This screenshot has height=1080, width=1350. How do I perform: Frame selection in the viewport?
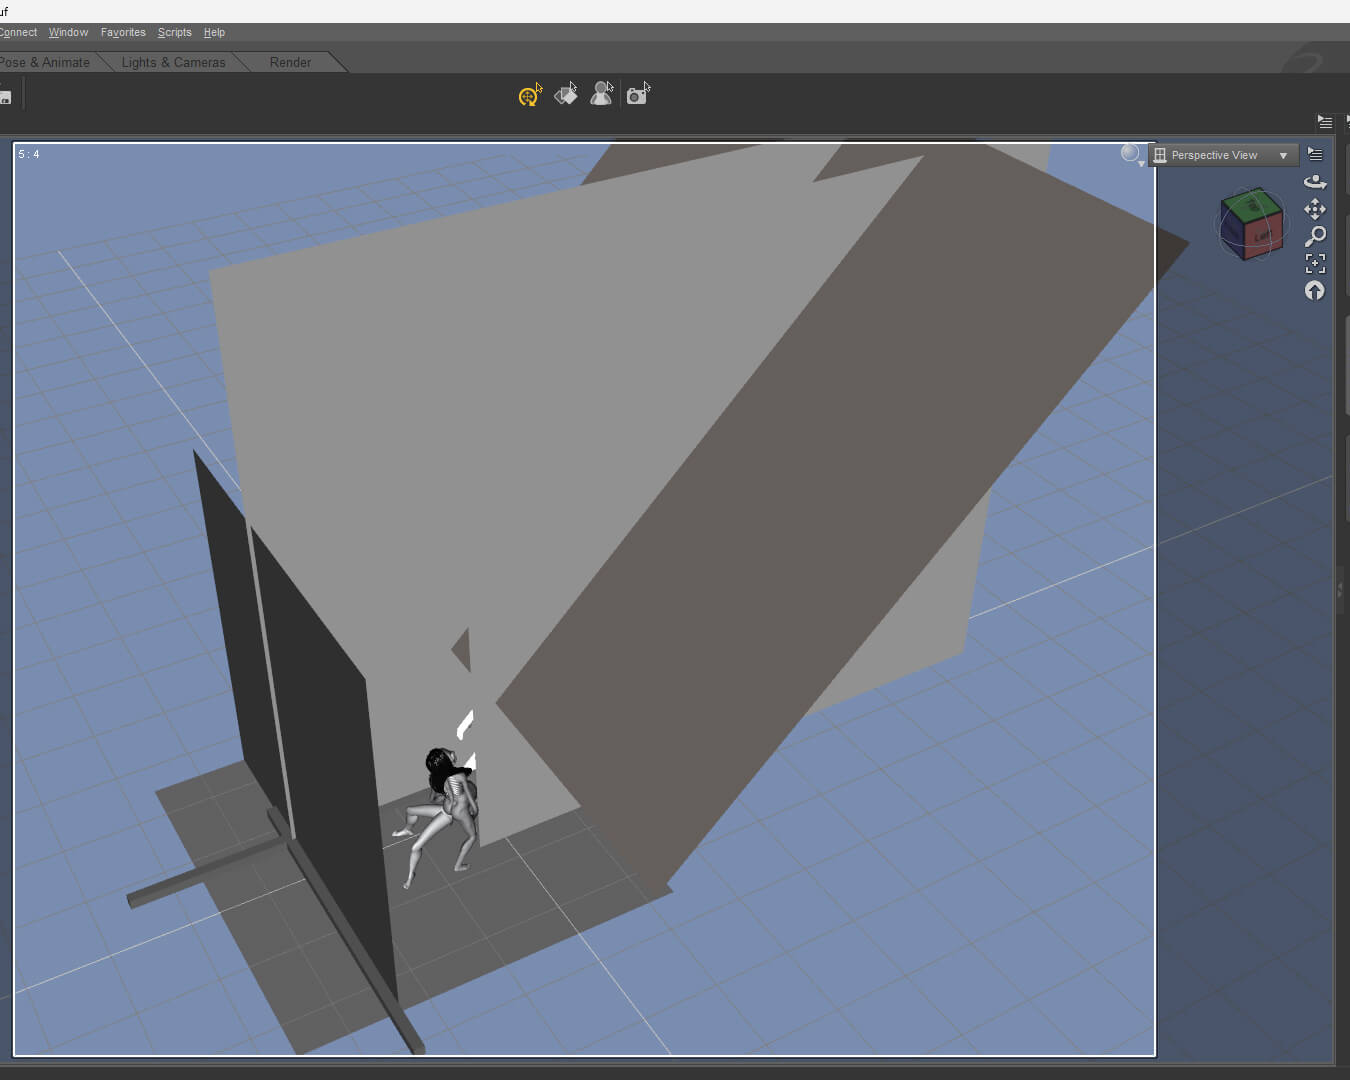click(x=1315, y=263)
